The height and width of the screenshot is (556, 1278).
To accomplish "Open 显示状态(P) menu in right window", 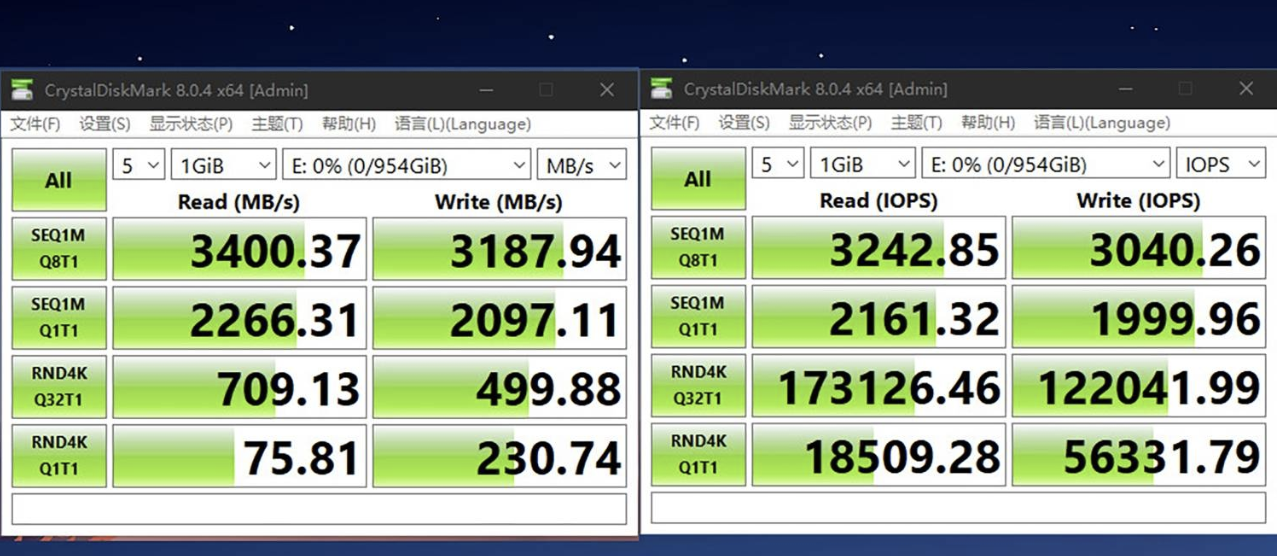I will point(830,123).
